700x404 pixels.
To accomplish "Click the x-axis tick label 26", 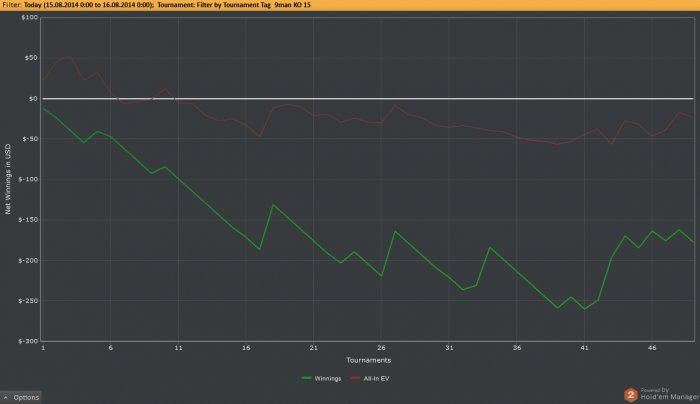I will click(x=381, y=347).
